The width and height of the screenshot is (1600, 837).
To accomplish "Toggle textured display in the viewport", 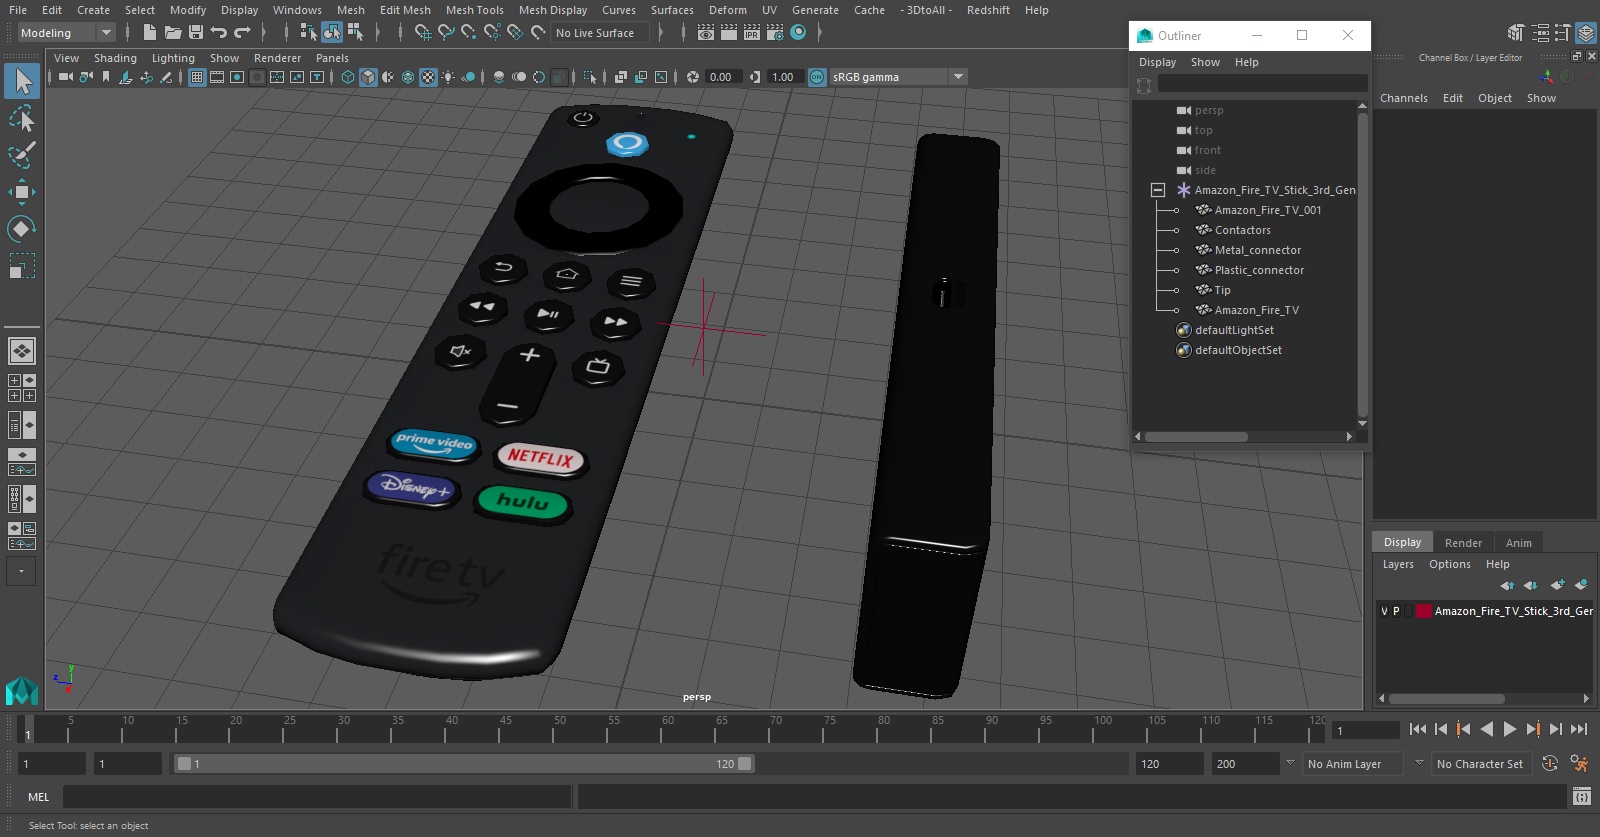I will 428,77.
